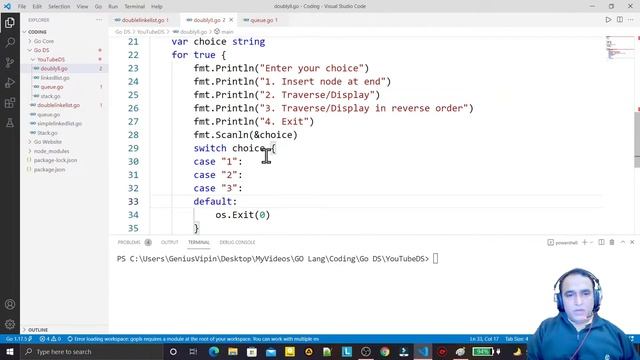The height and width of the screenshot is (360, 640).
Task: Click the gopls workspace error message in the status bar
Action: (193, 339)
